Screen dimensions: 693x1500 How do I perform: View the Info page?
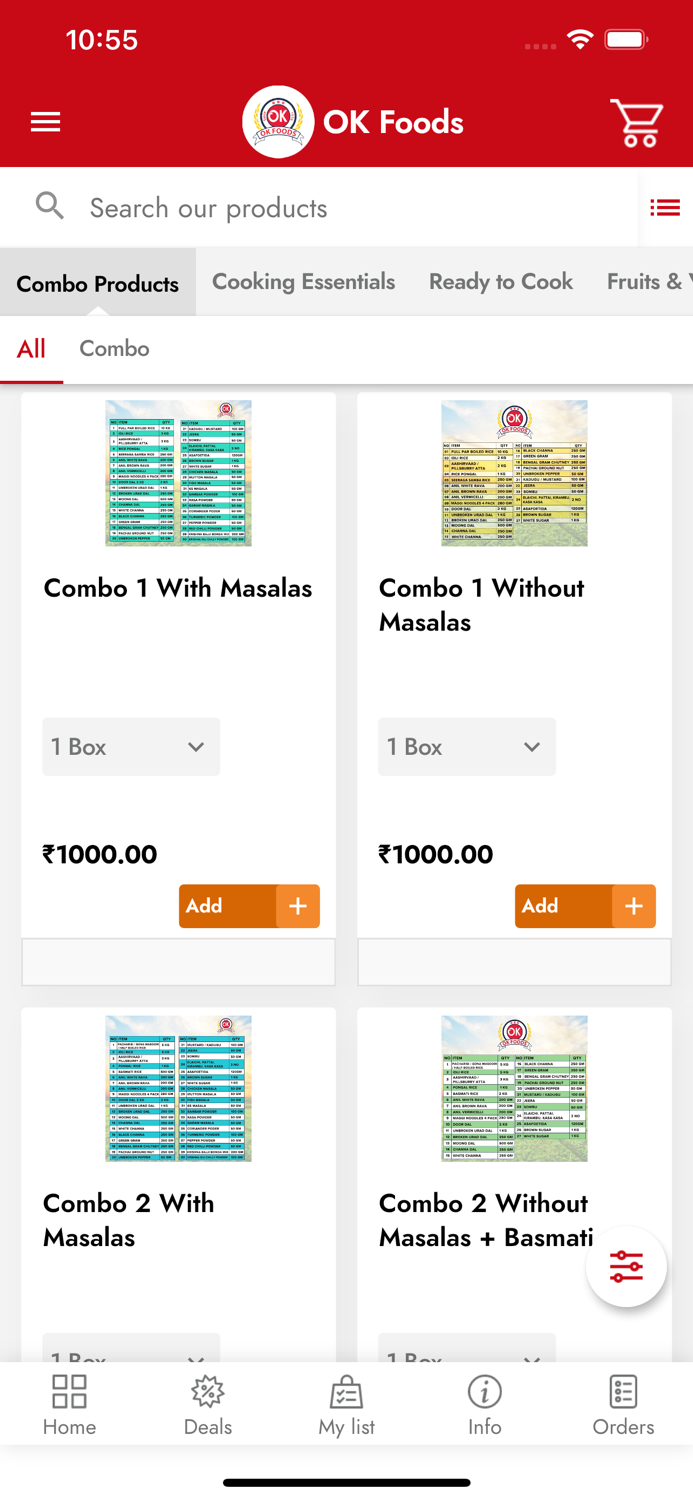pyautogui.click(x=485, y=1404)
